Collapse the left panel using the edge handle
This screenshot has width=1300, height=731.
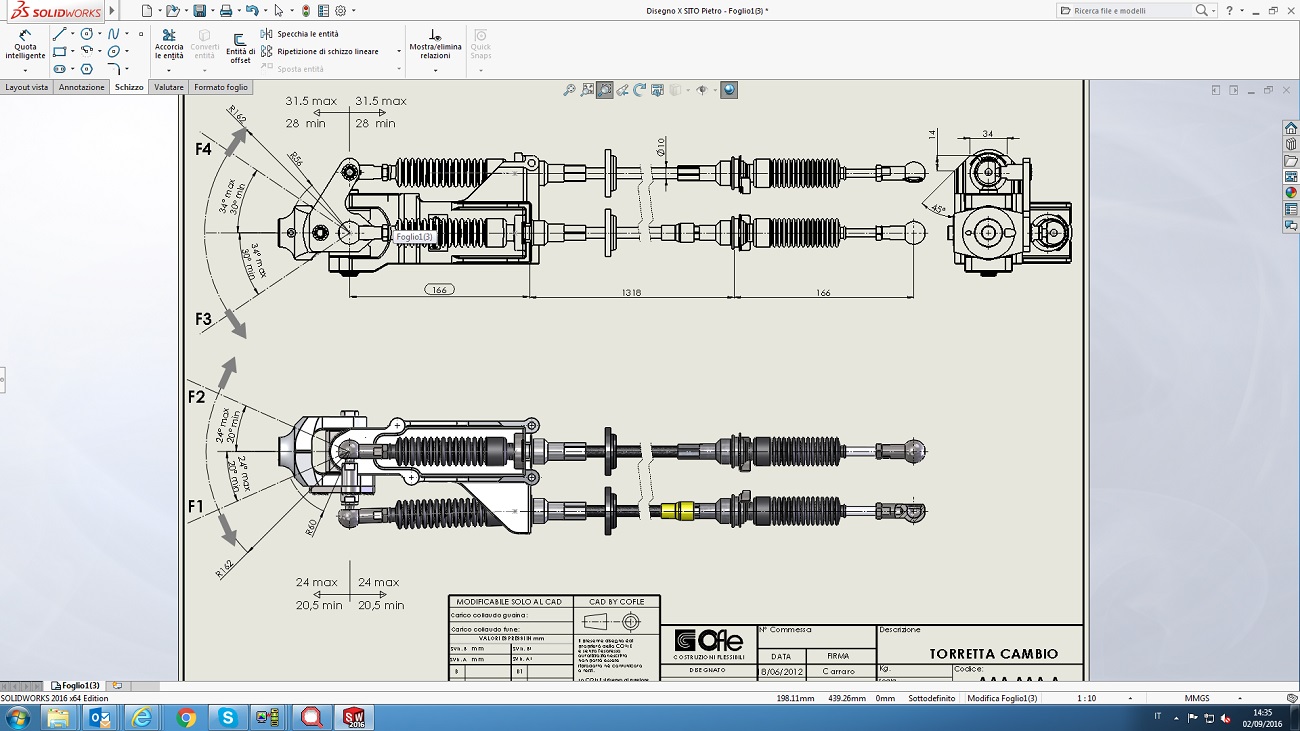pyautogui.click(x=2, y=380)
